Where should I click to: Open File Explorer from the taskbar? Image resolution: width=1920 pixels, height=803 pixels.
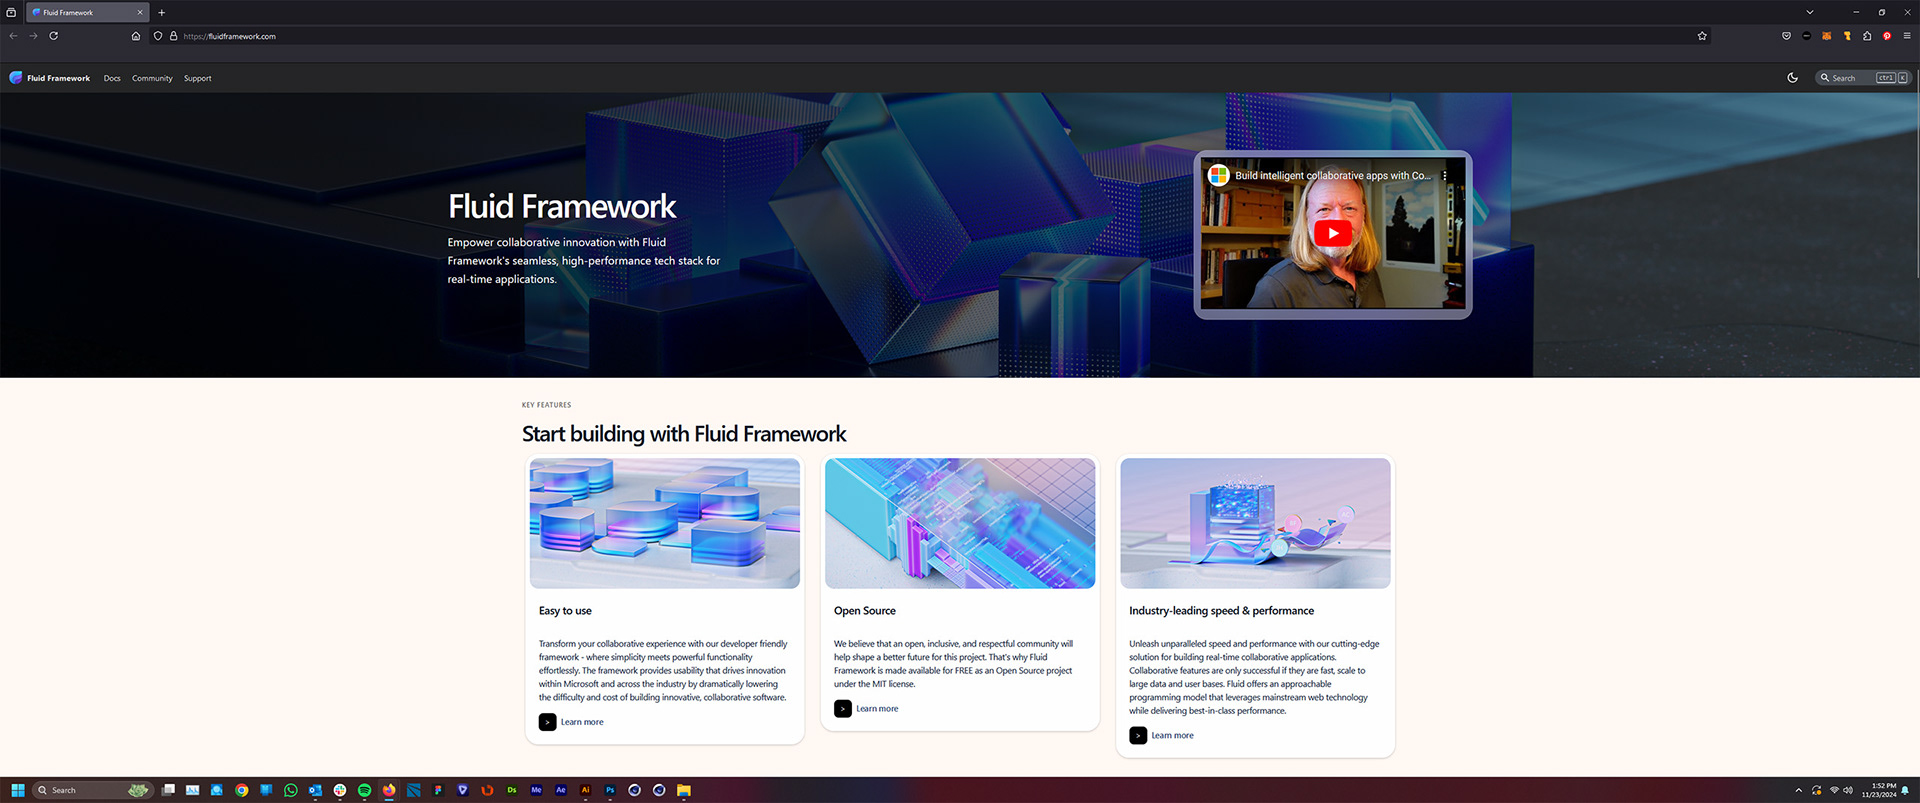684,790
